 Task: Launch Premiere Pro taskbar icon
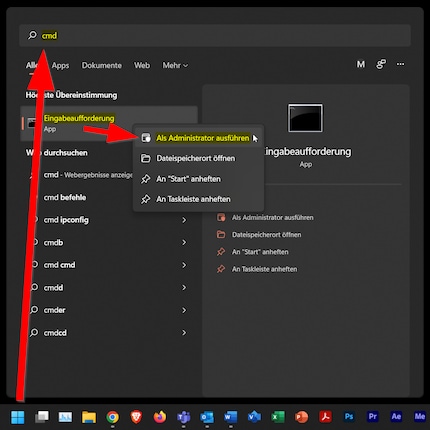372,416
